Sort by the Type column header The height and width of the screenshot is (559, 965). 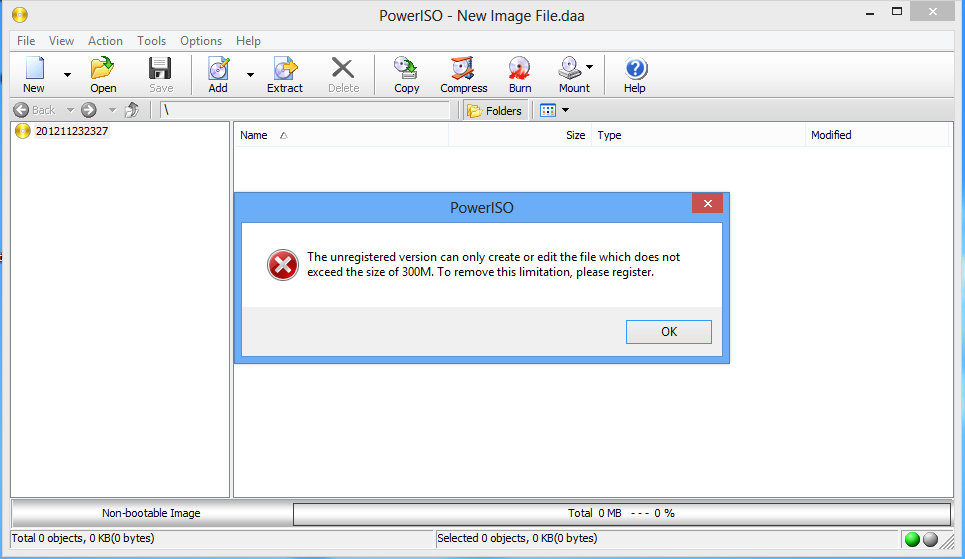tap(699, 135)
